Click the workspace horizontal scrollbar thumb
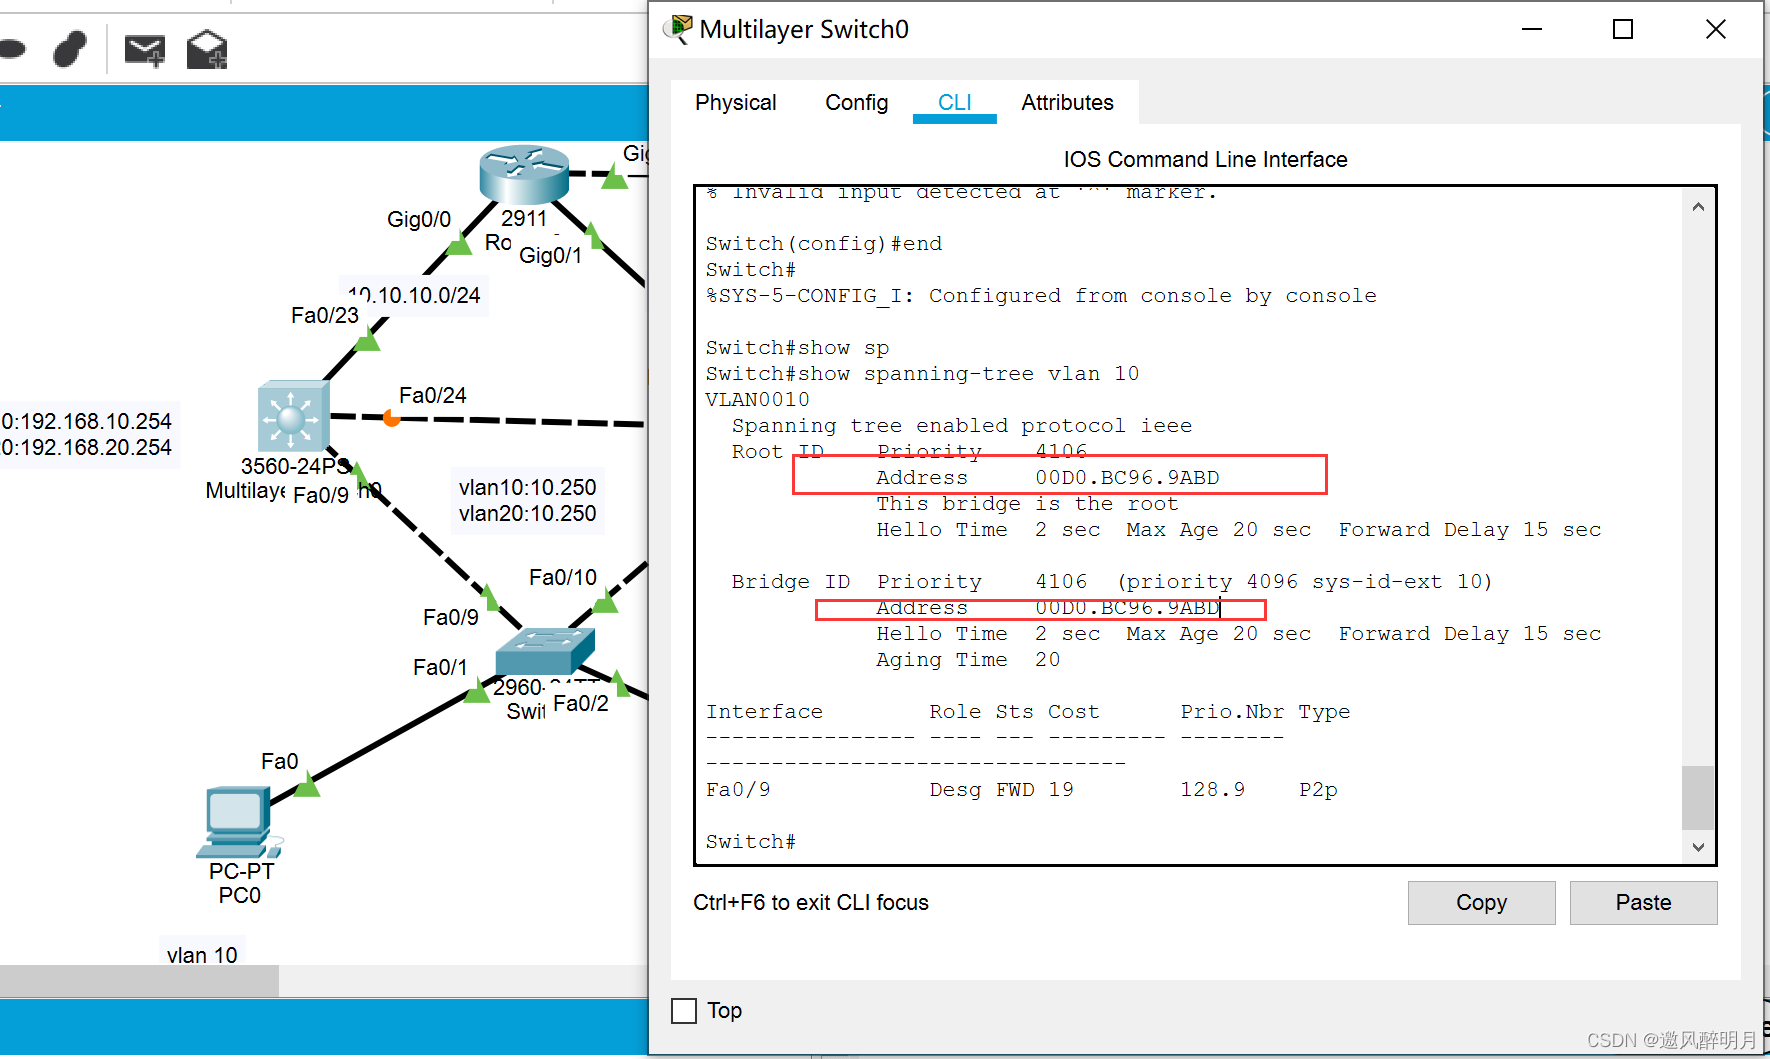This screenshot has width=1770, height=1059. 139,981
